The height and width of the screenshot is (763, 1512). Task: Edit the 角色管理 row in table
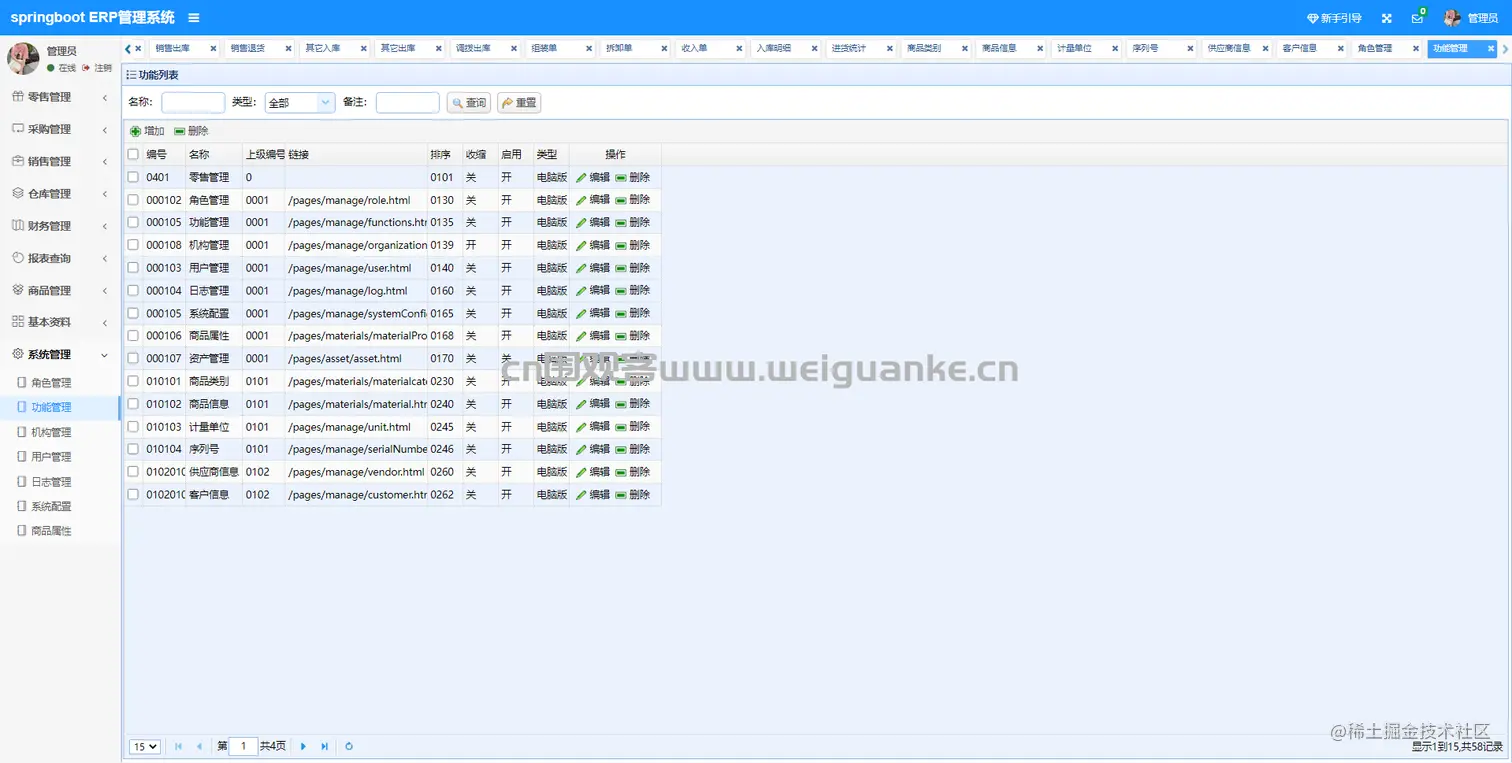[x=593, y=200]
